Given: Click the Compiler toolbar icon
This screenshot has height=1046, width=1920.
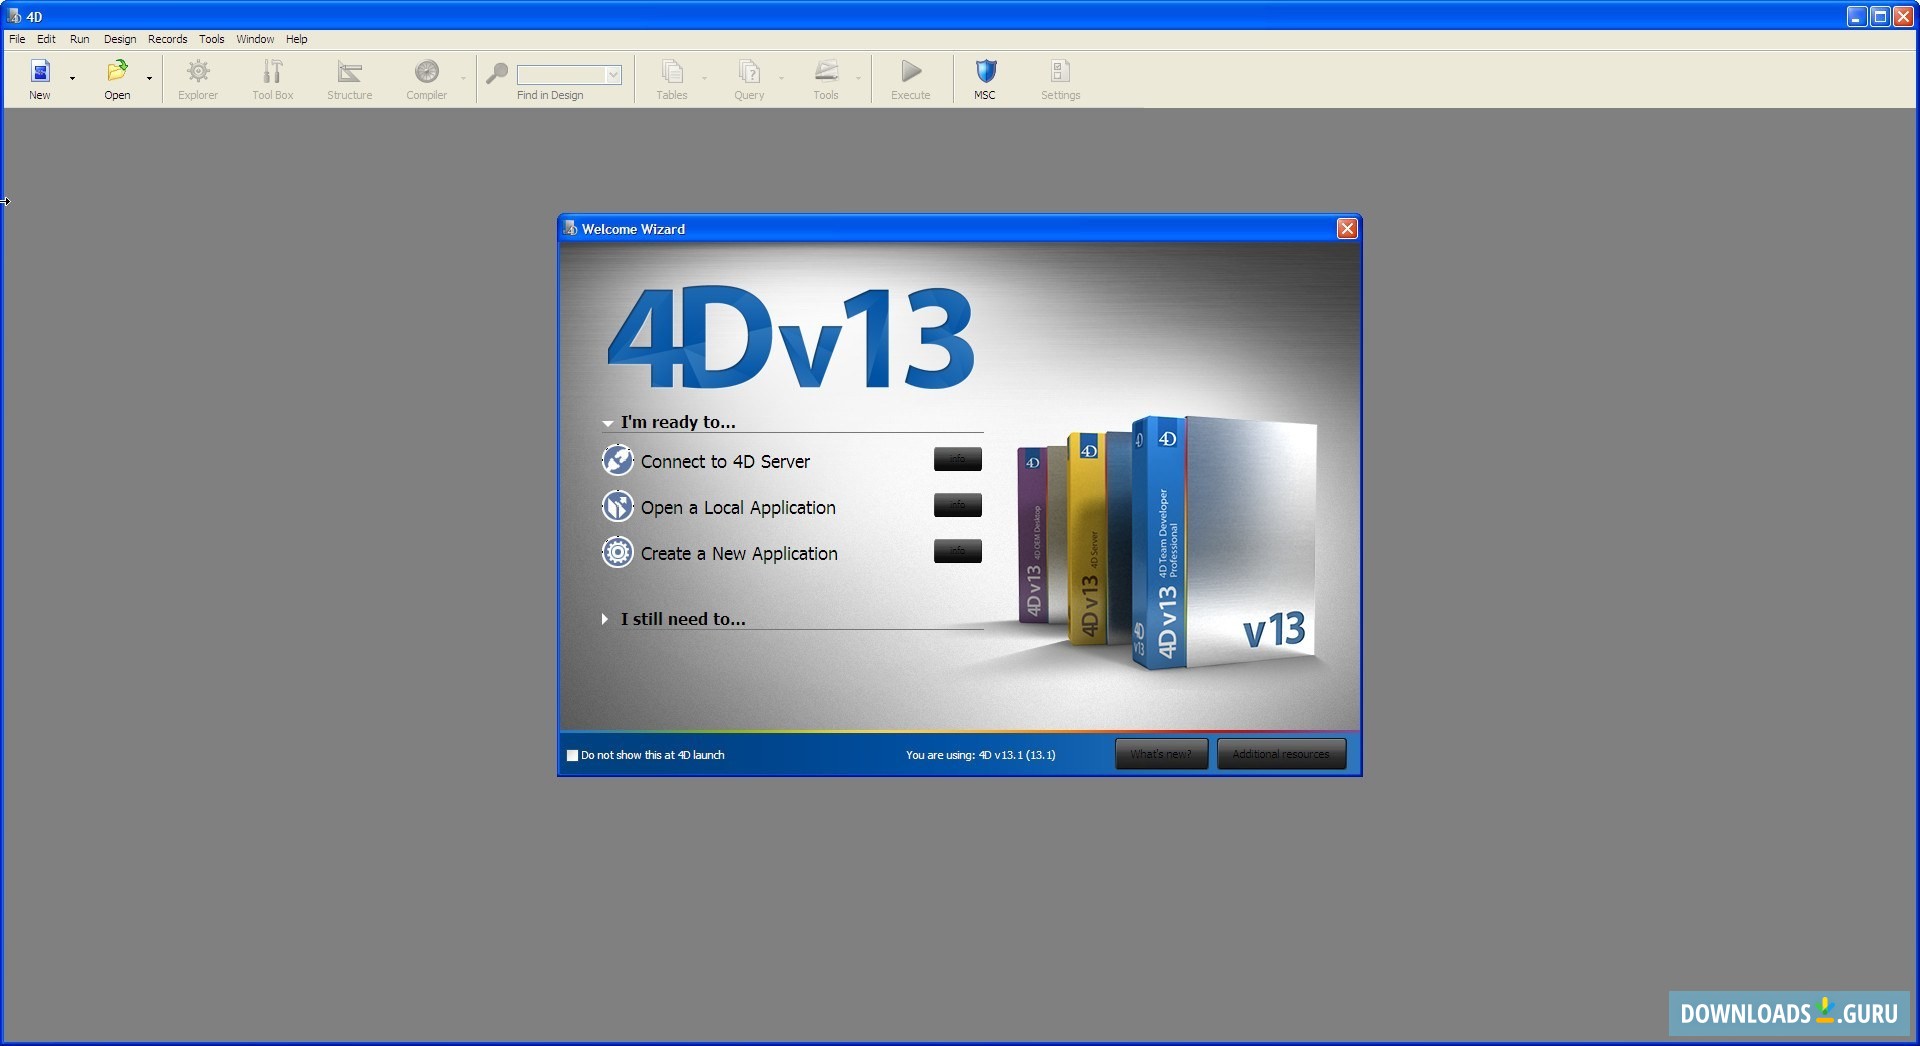Looking at the screenshot, I should [x=426, y=72].
